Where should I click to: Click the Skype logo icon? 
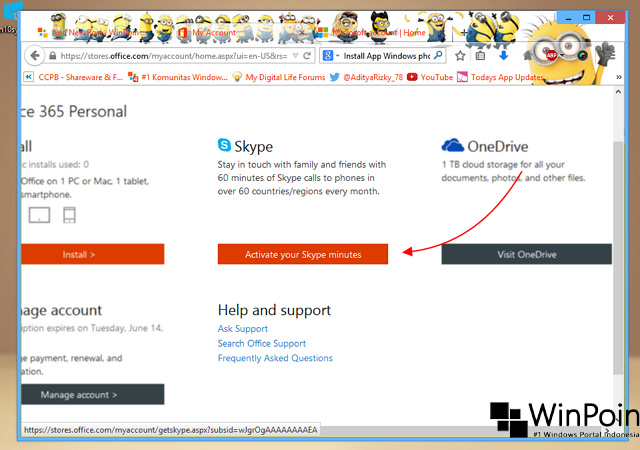coord(224,145)
